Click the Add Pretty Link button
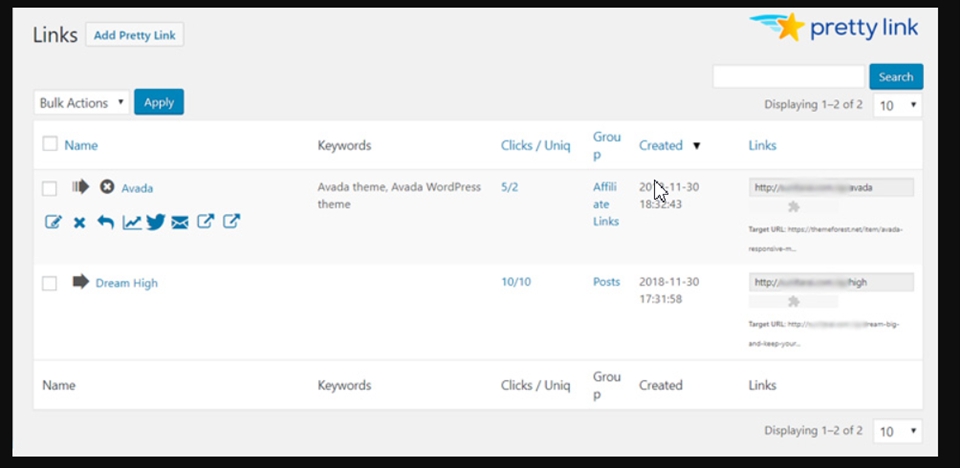Image resolution: width=960 pixels, height=468 pixels. 134,35
